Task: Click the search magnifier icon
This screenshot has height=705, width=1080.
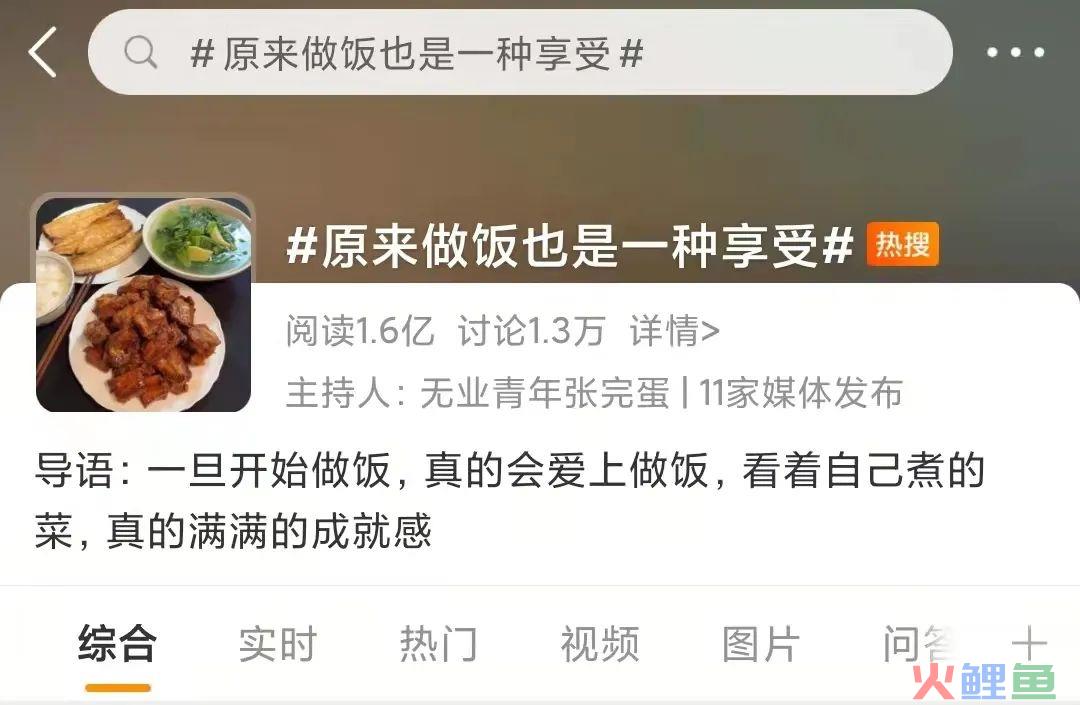Action: 141,52
